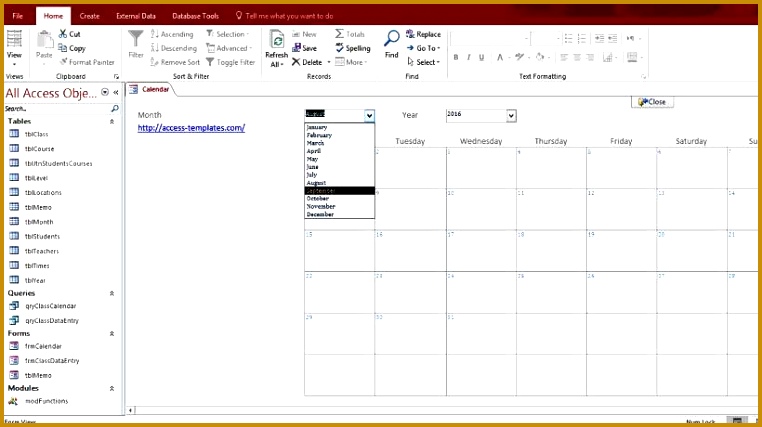Open All Access Objects menu arrow
The height and width of the screenshot is (427, 762).
tap(104, 92)
